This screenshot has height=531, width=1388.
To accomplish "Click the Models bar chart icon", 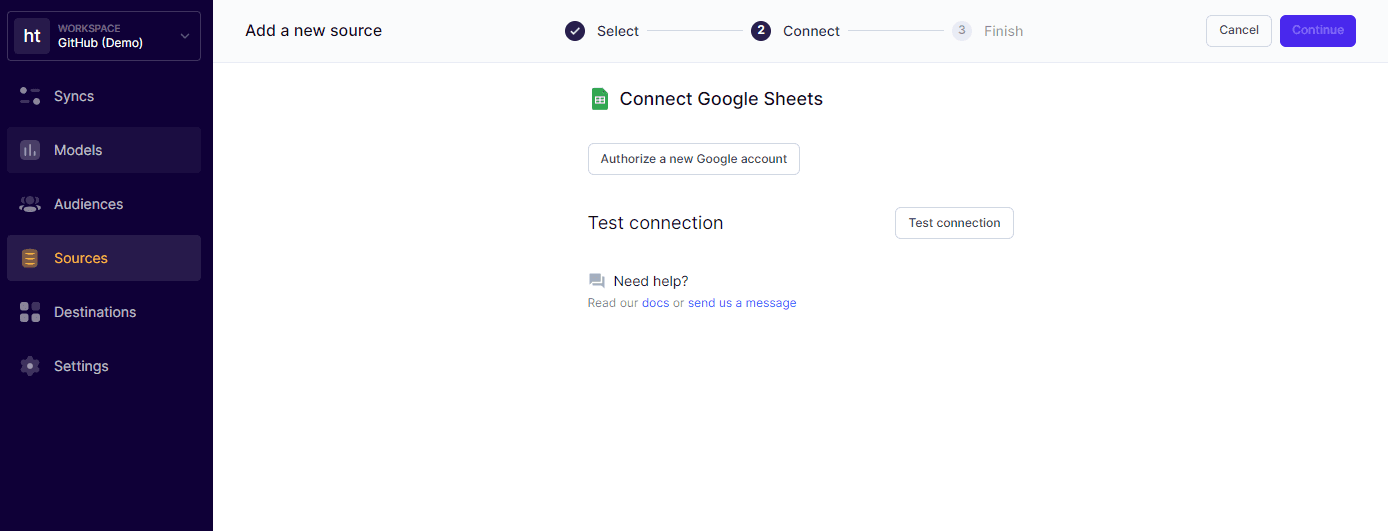I will pos(30,150).
